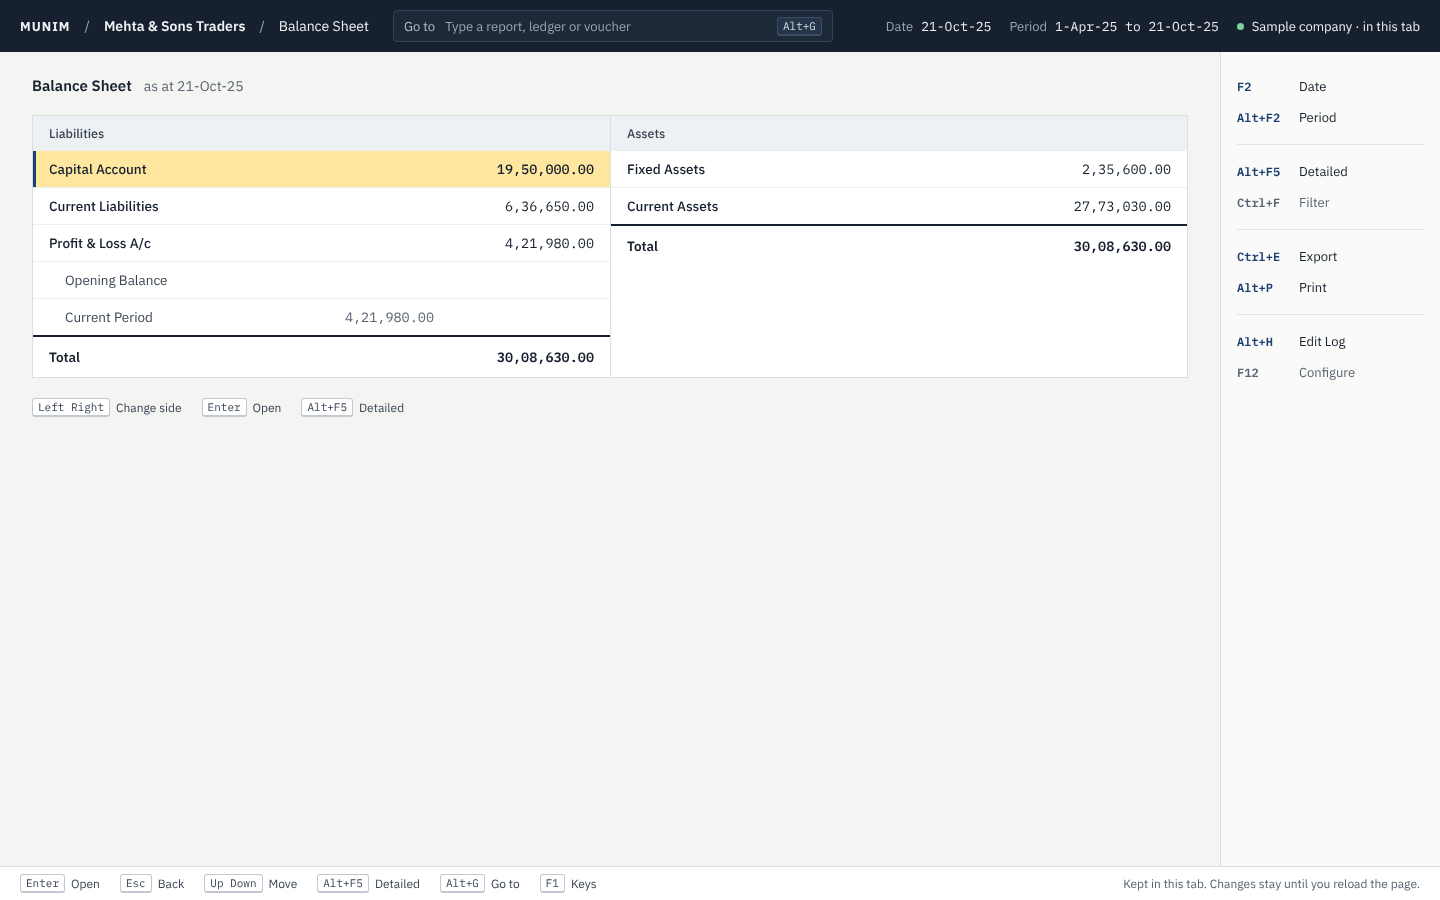Viewport: 1440px width, 900px height.
Task: Choose Alt+P Print in side panel
Action: click(1330, 288)
